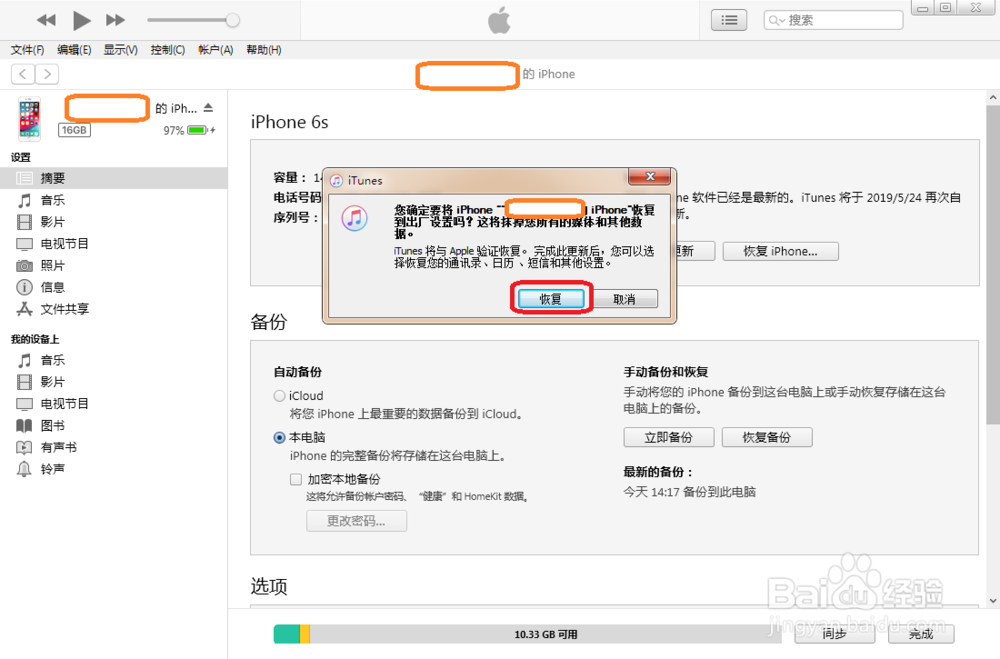Go back with the left arrow
The height and width of the screenshot is (659, 1000).
(23, 74)
